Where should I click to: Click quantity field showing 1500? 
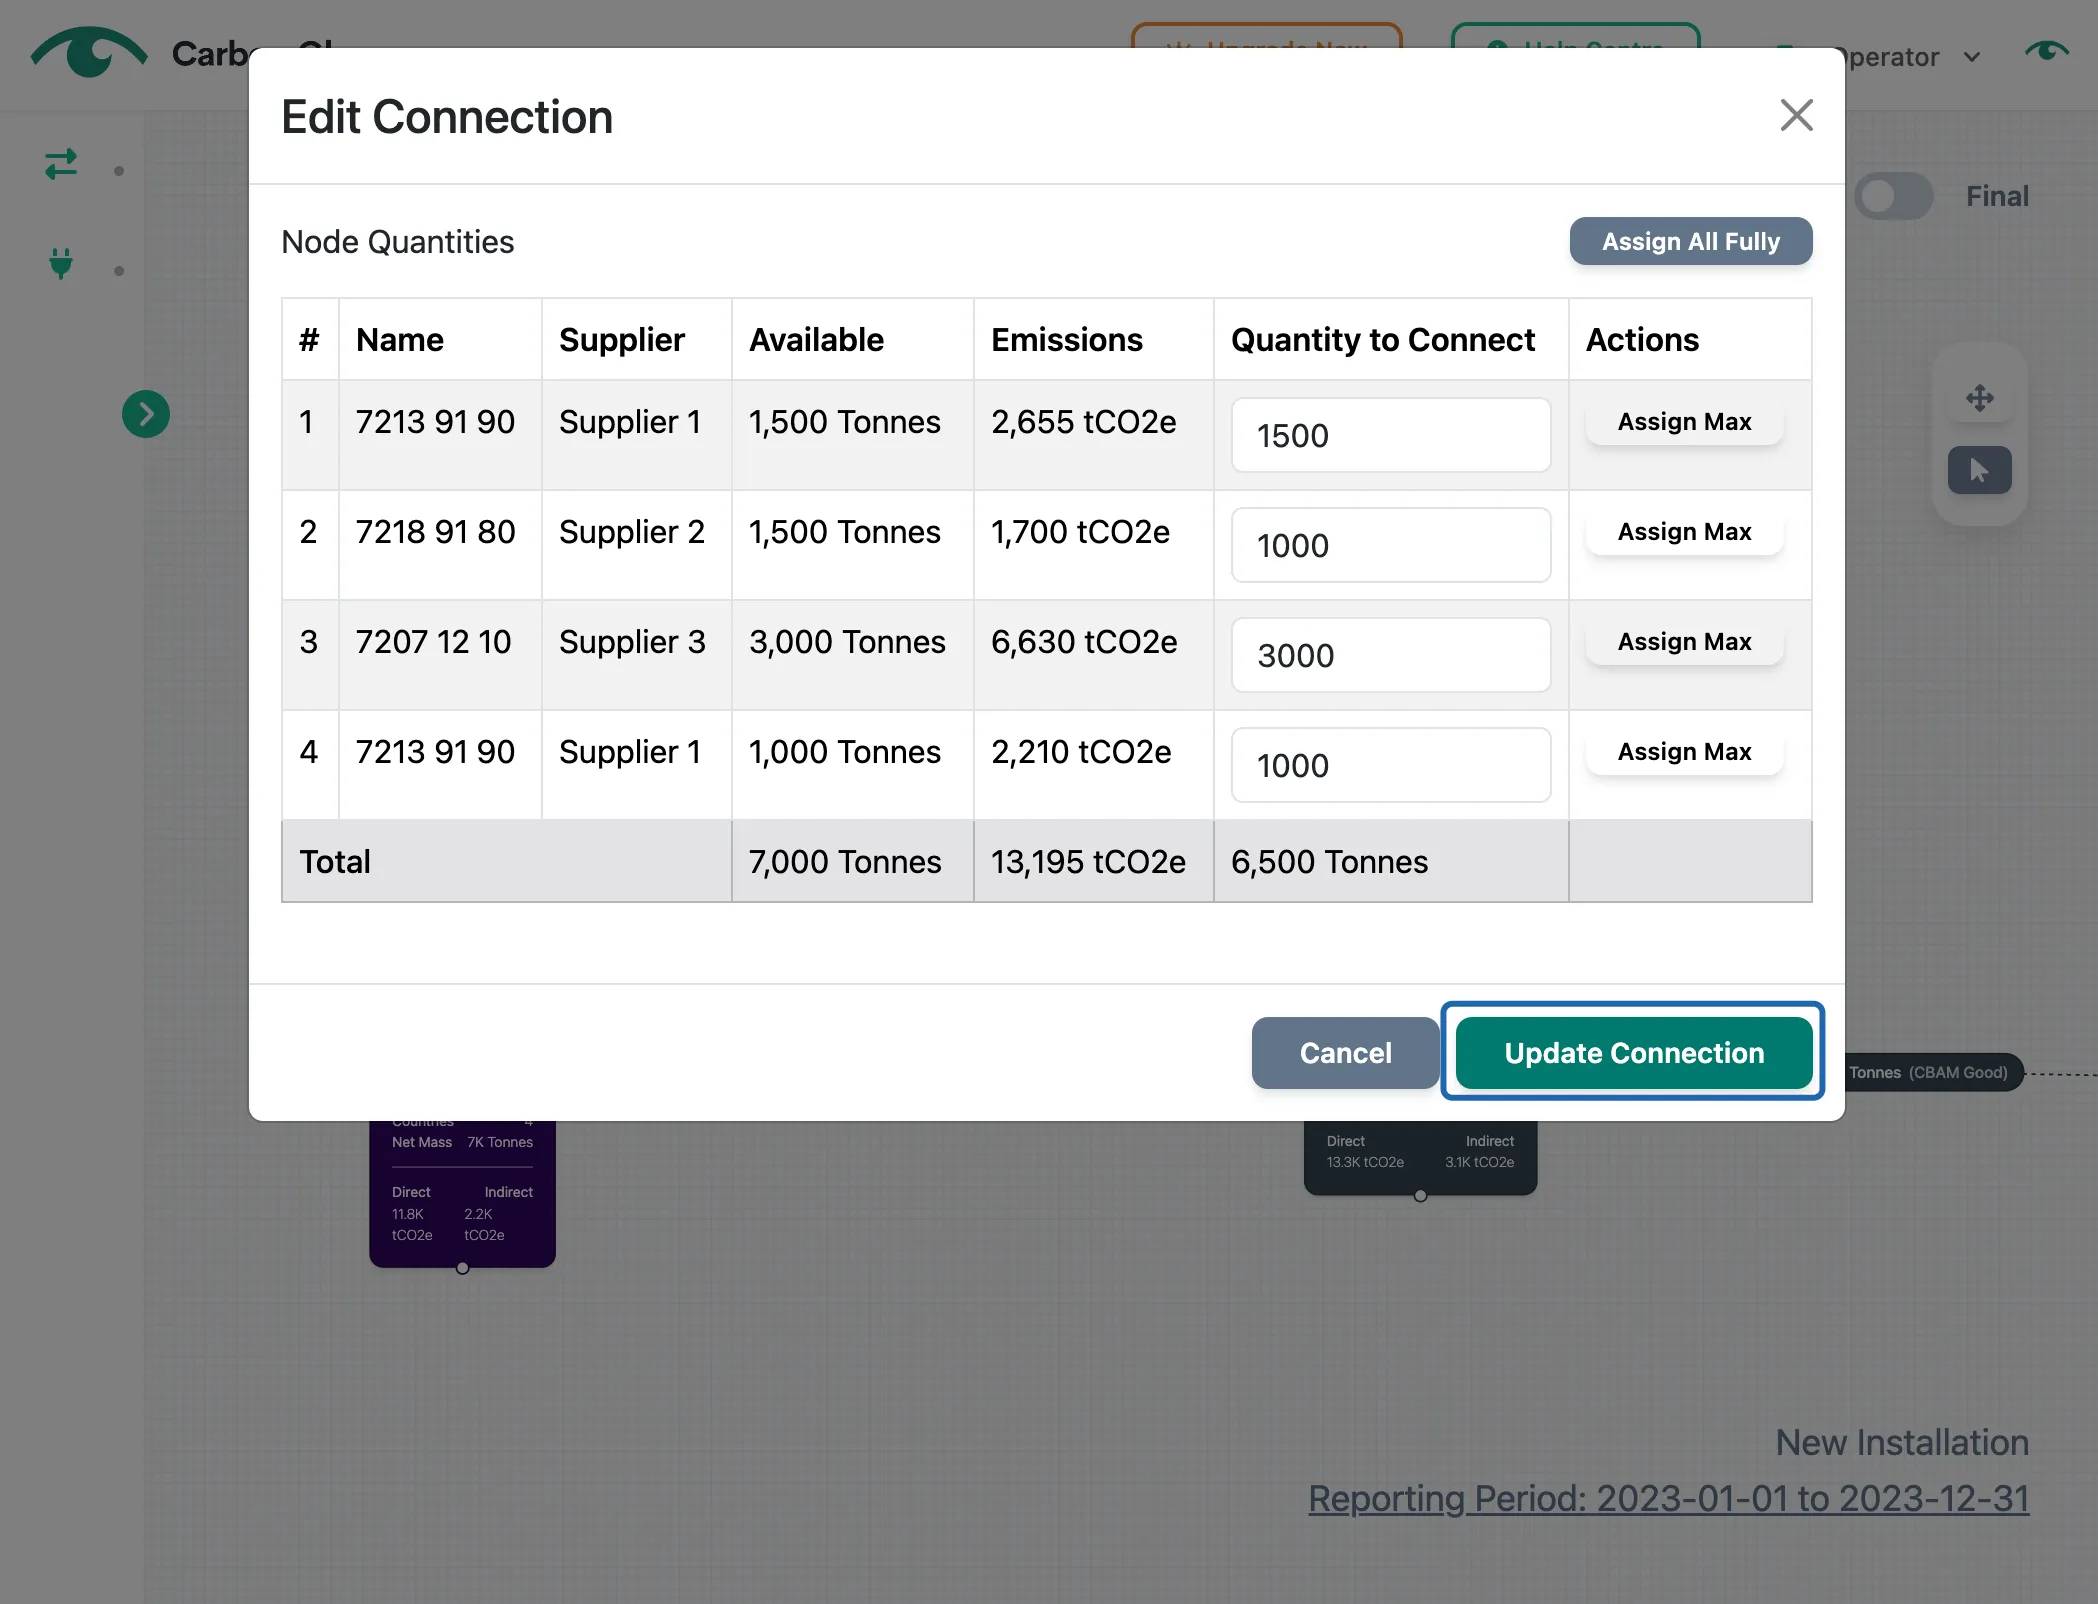pyautogui.click(x=1390, y=436)
